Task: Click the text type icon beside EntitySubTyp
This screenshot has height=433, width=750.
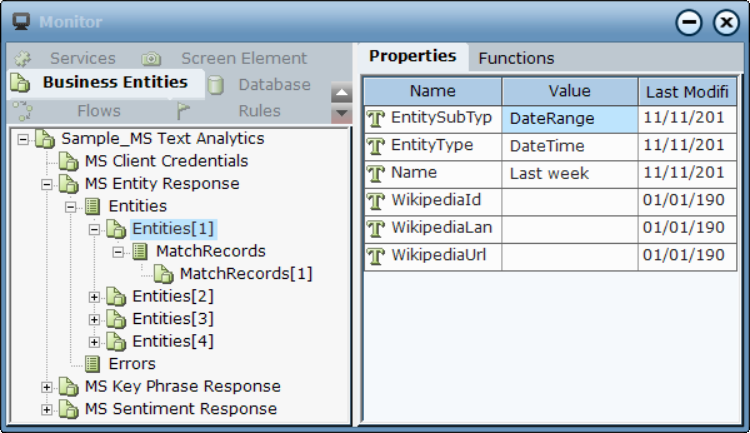Action: [376, 118]
